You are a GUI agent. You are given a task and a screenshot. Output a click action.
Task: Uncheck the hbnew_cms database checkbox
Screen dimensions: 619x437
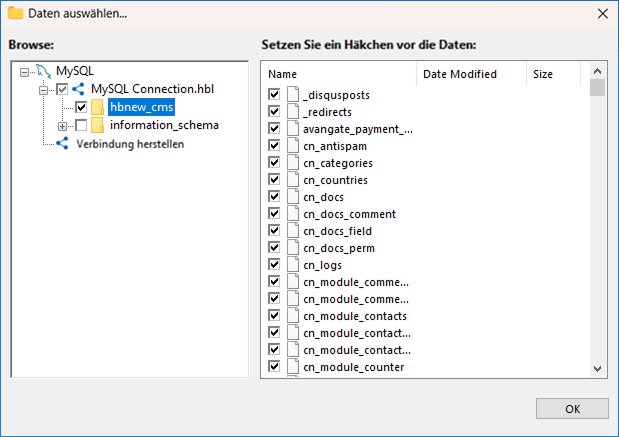[81, 107]
